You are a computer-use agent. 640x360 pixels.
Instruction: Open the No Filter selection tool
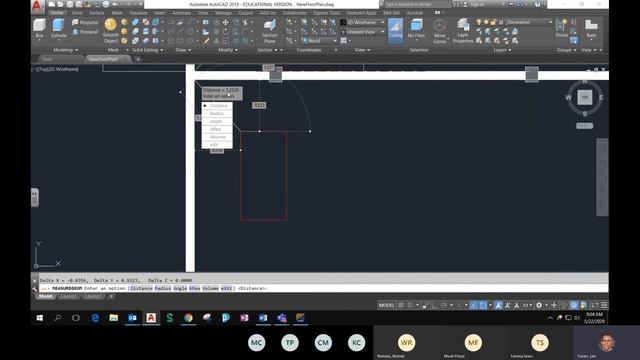click(416, 29)
